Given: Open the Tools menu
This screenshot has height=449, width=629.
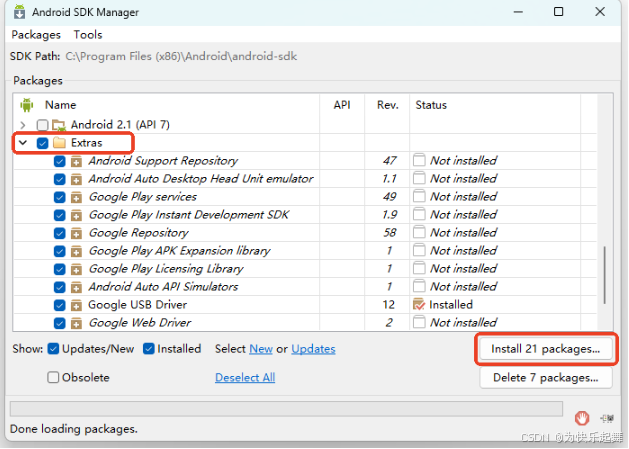Looking at the screenshot, I should coord(87,35).
